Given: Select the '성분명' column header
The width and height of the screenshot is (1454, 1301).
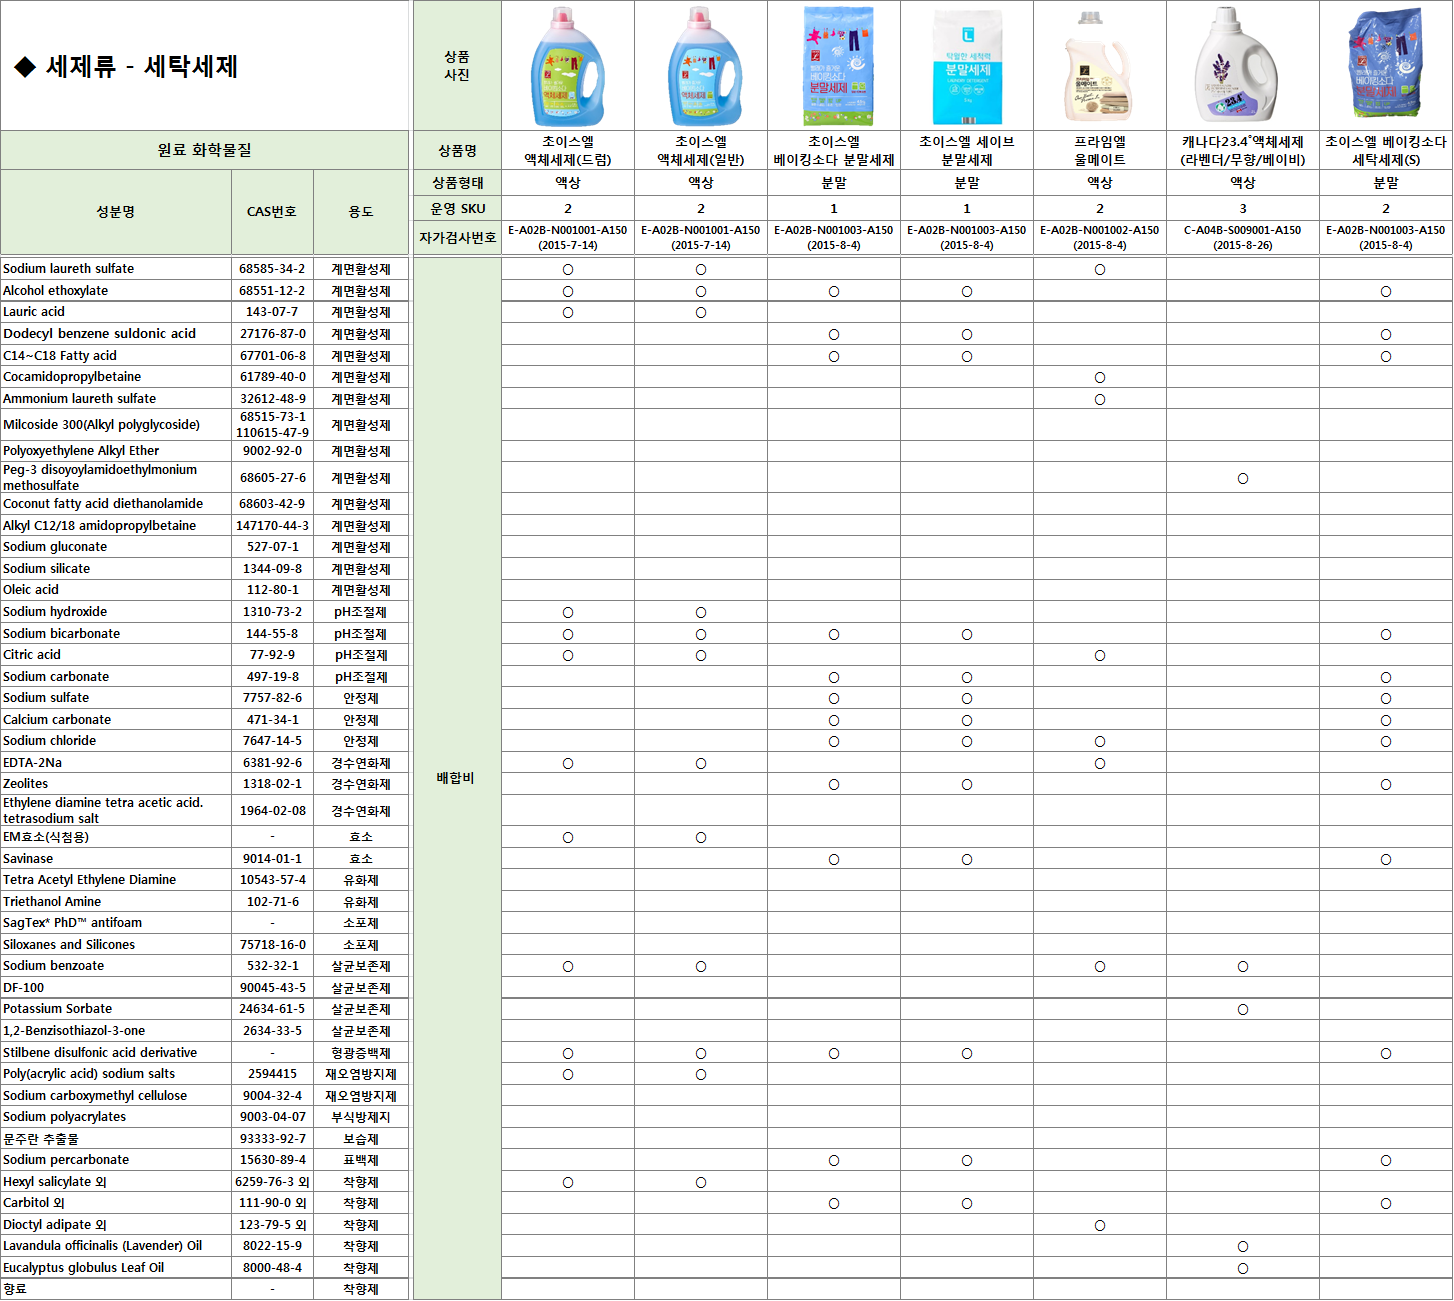Looking at the screenshot, I should 116,212.
